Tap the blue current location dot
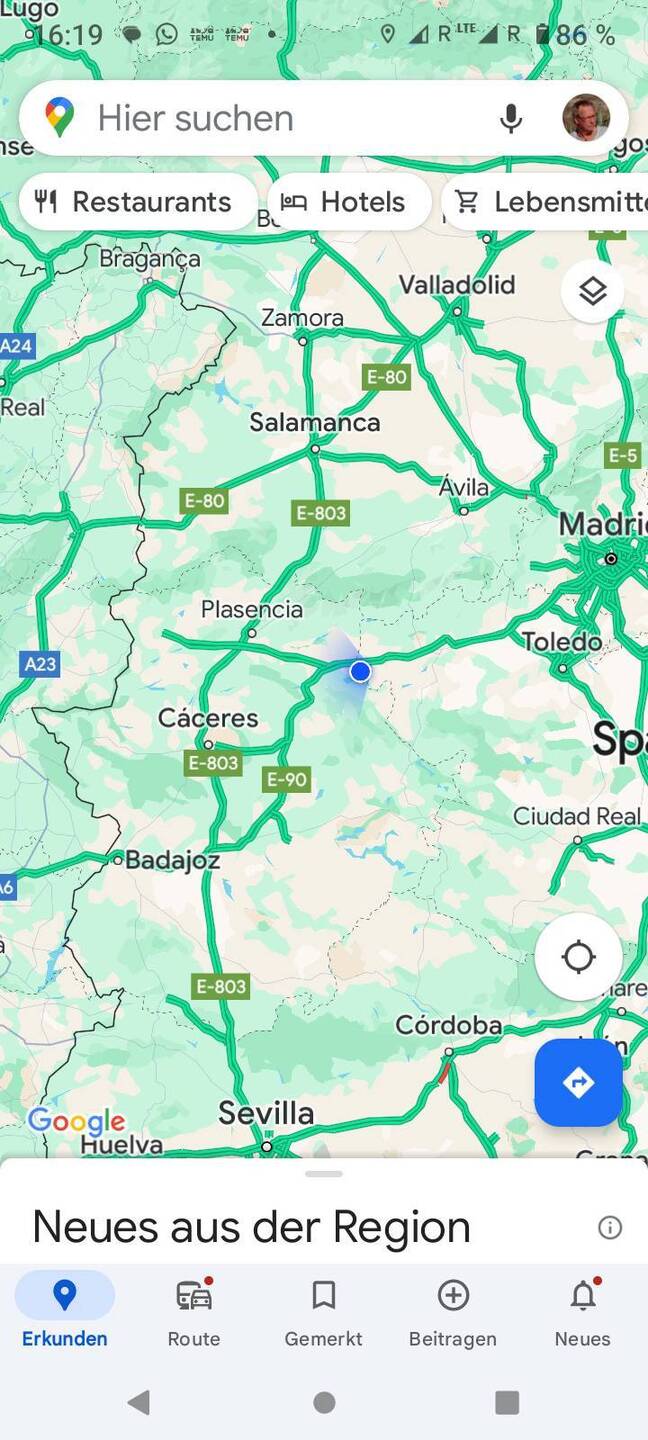Screen dimensions: 648x1440 click(360, 671)
